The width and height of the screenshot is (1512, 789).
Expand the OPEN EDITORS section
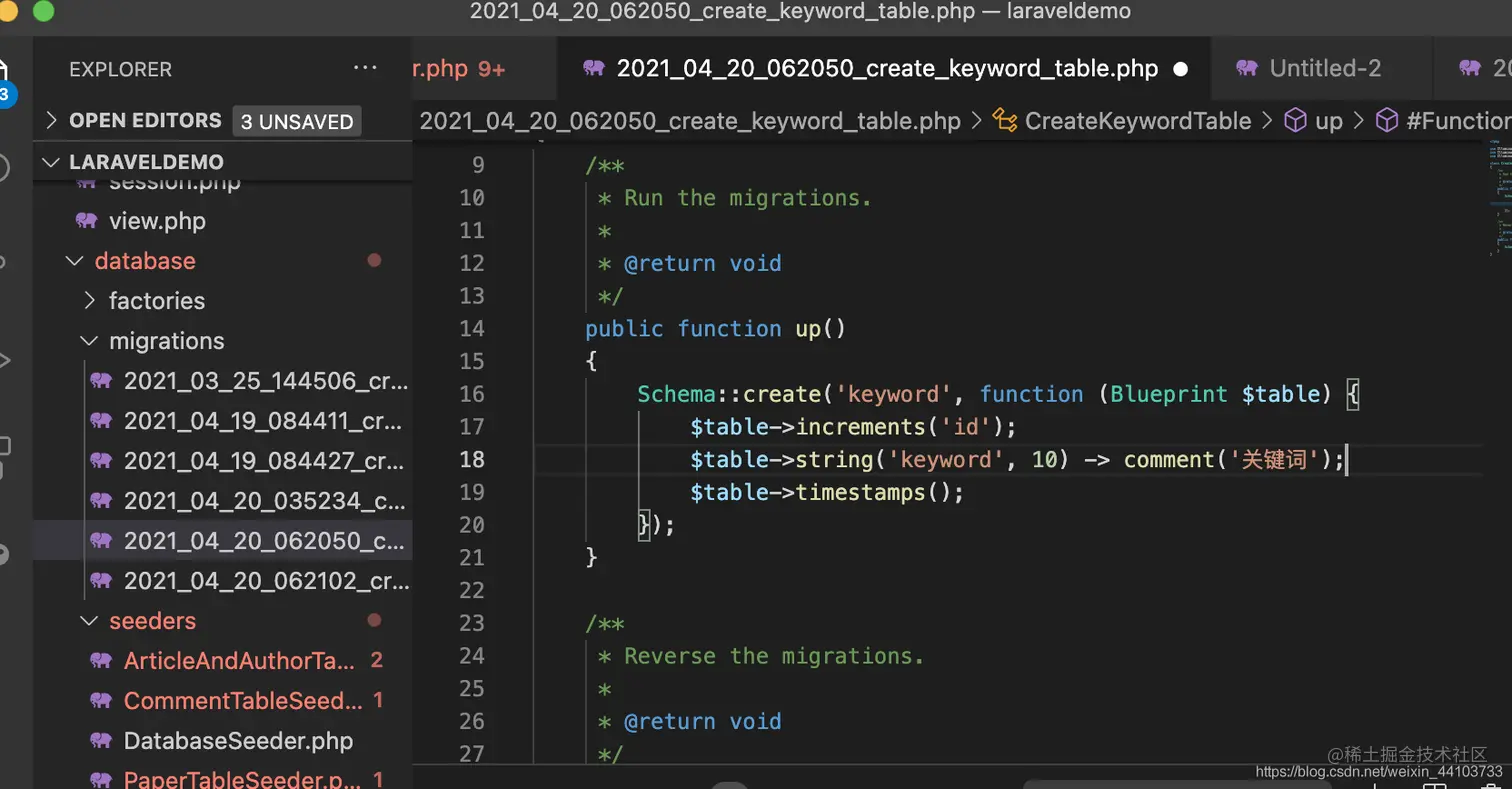pyautogui.click(x=52, y=120)
